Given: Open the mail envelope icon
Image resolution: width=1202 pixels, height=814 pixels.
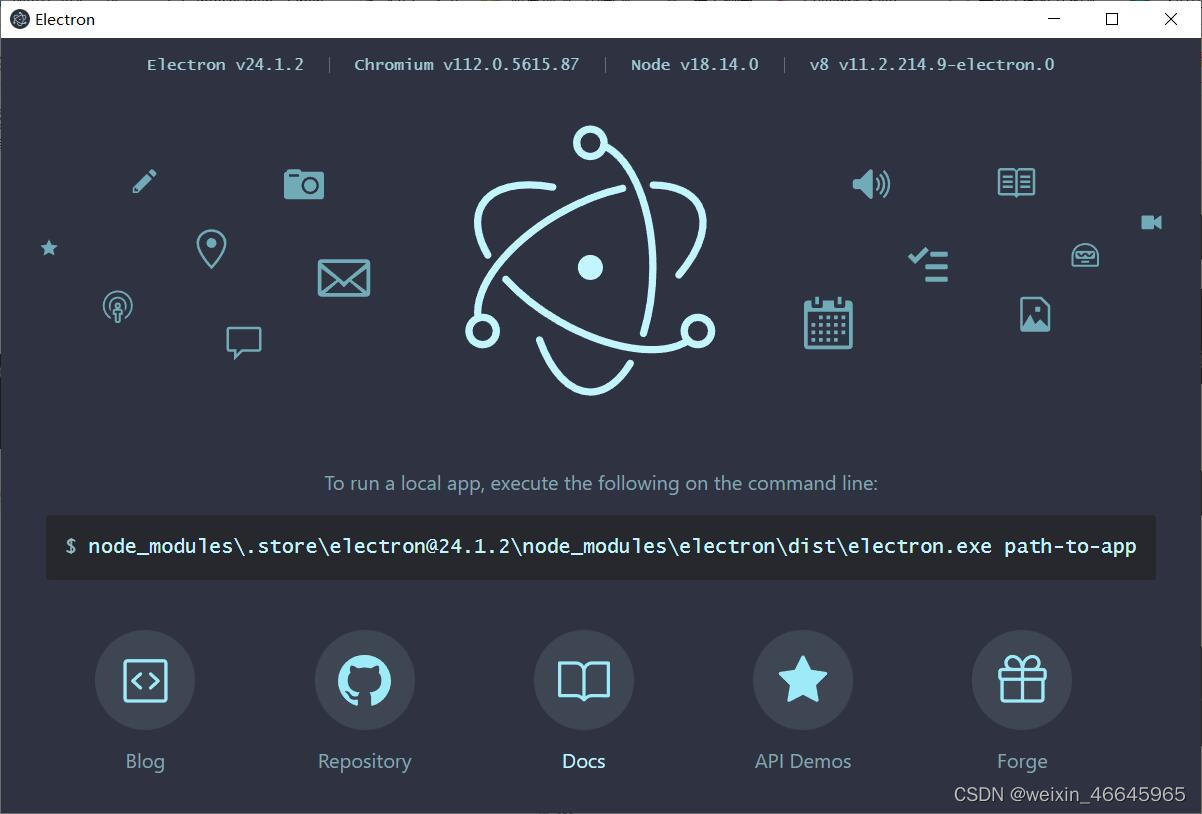Looking at the screenshot, I should pyautogui.click(x=343, y=278).
